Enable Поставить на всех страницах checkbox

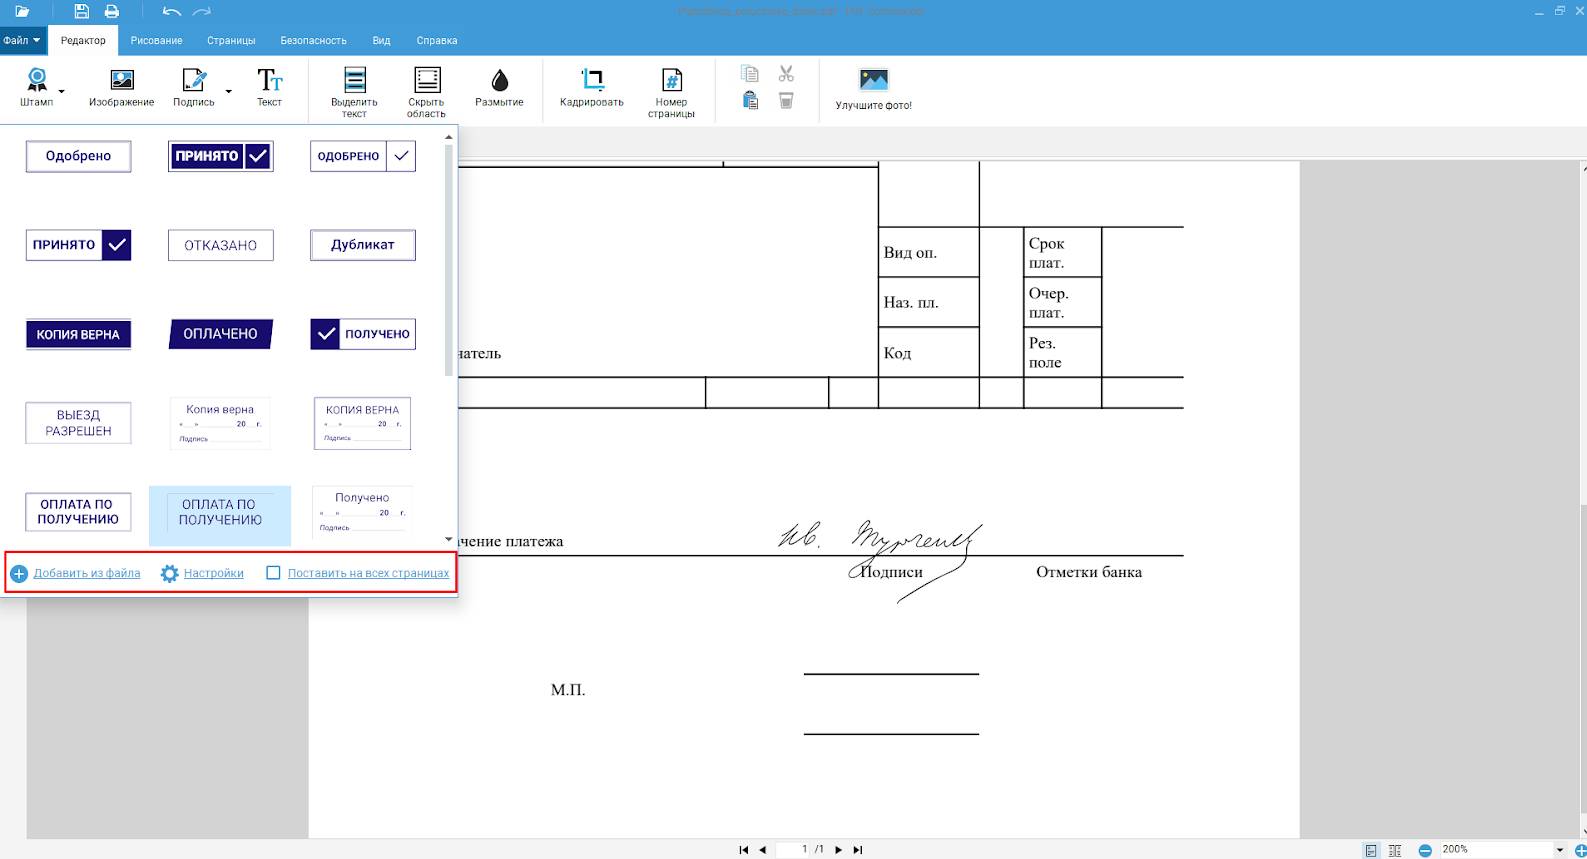point(273,573)
